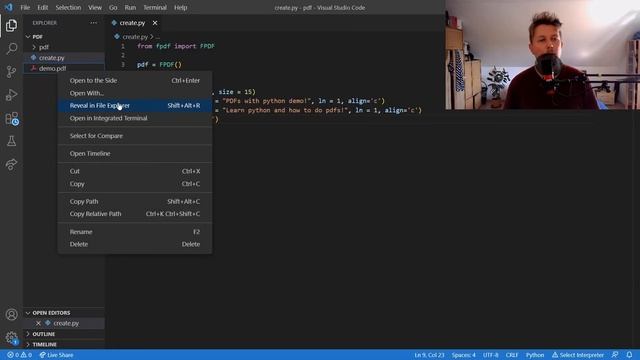Click the VS Code logo icon
640x360 pixels.
[x=9, y=7]
